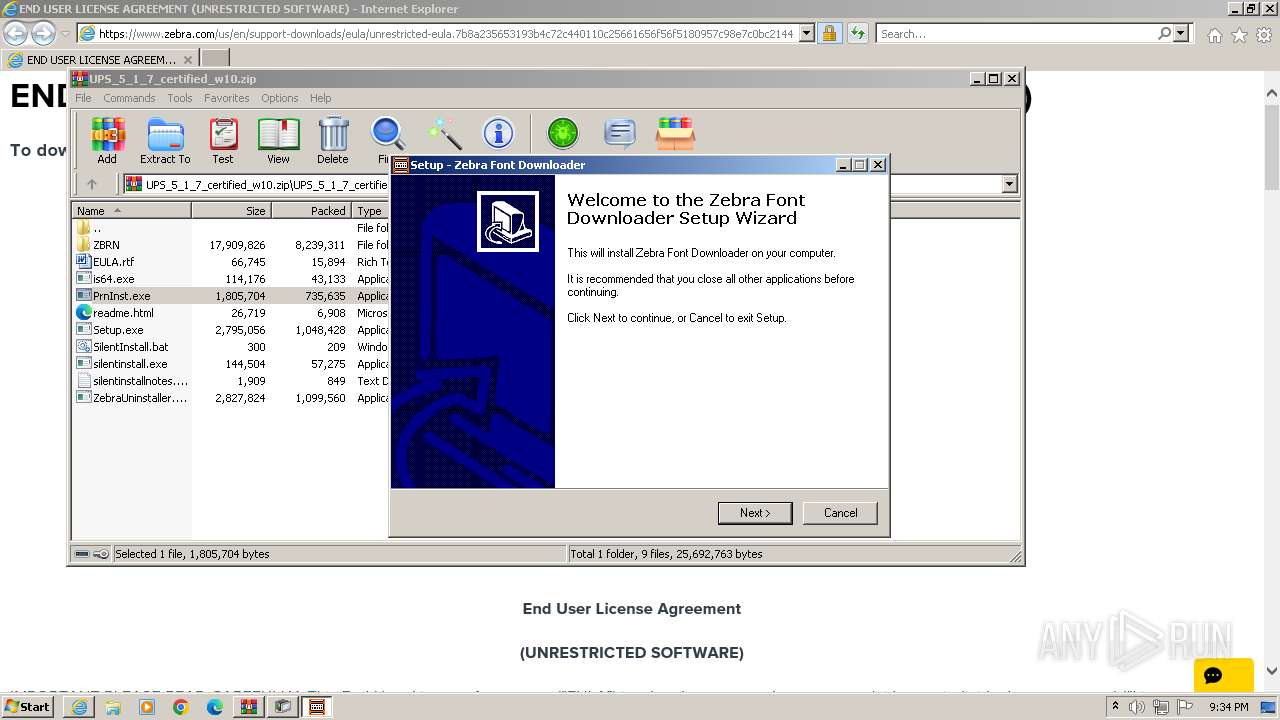Select the ZBRN folder in file list

click(x=106, y=245)
